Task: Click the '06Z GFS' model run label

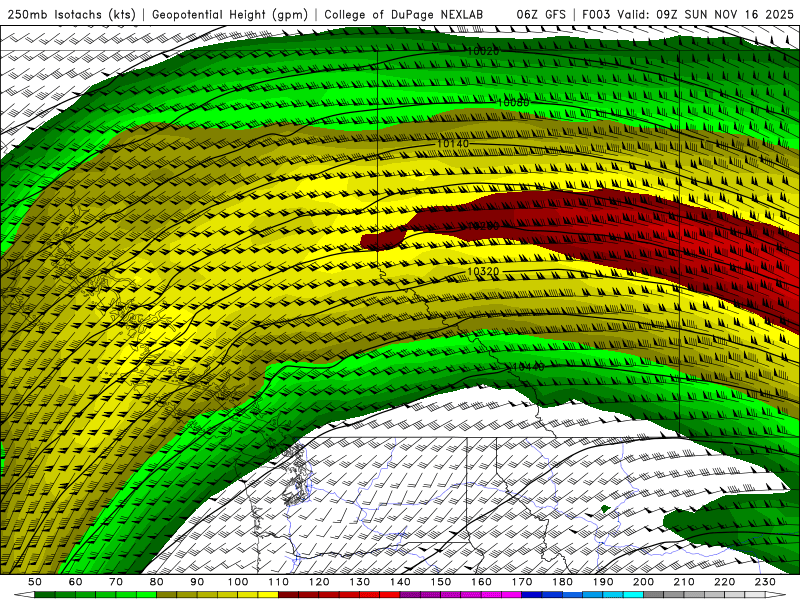Action: click(x=541, y=14)
